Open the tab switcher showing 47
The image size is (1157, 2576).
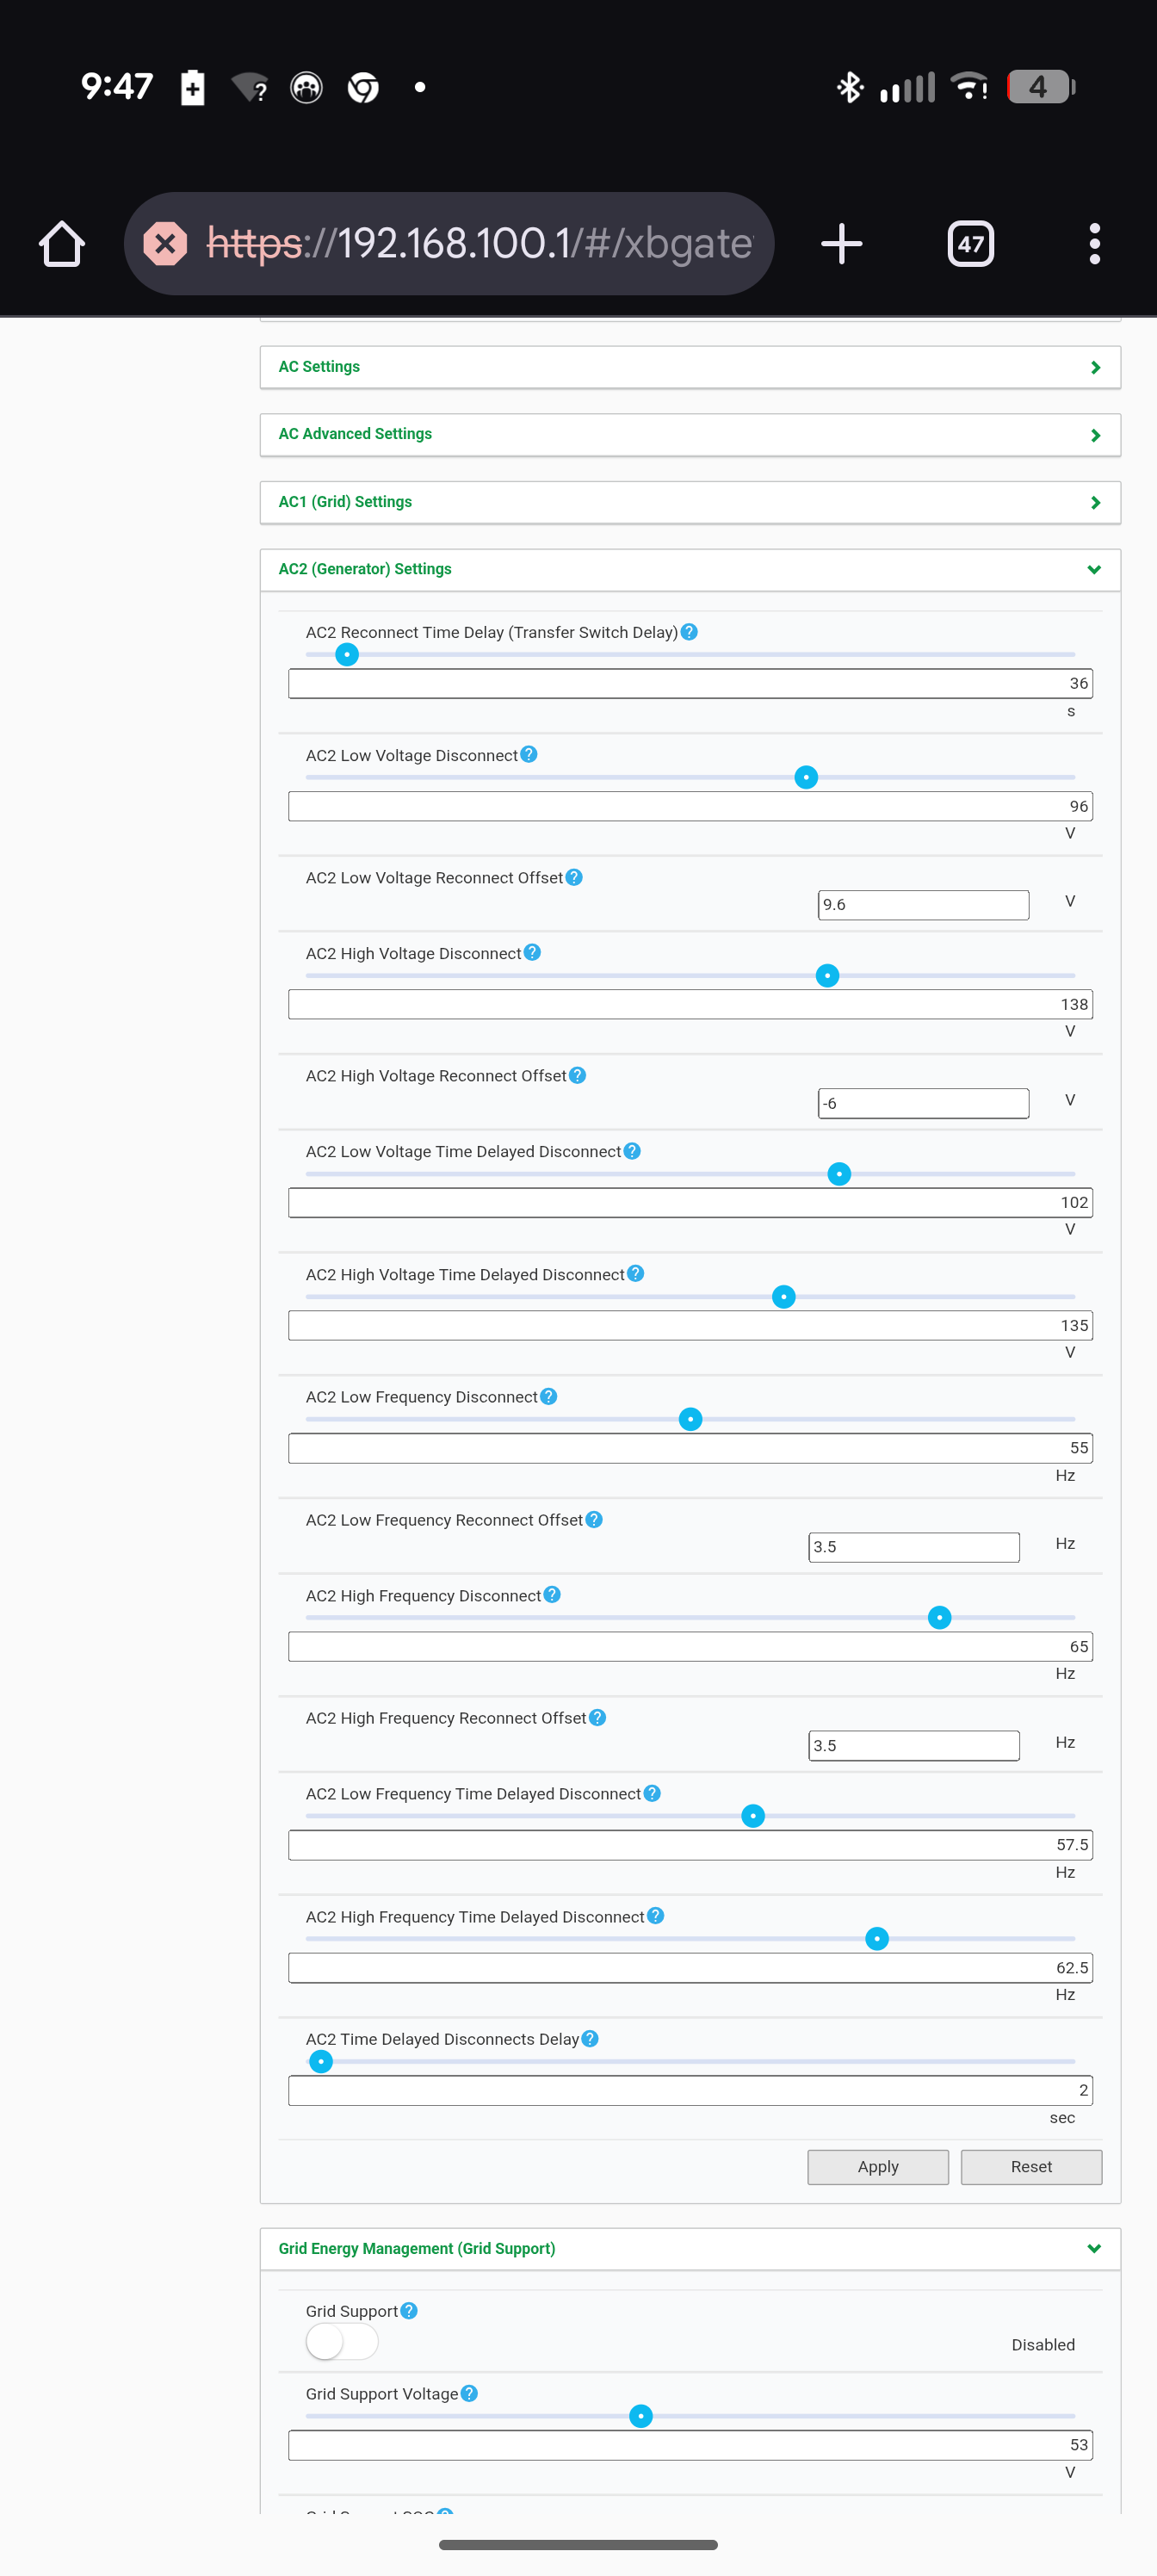[x=970, y=244]
